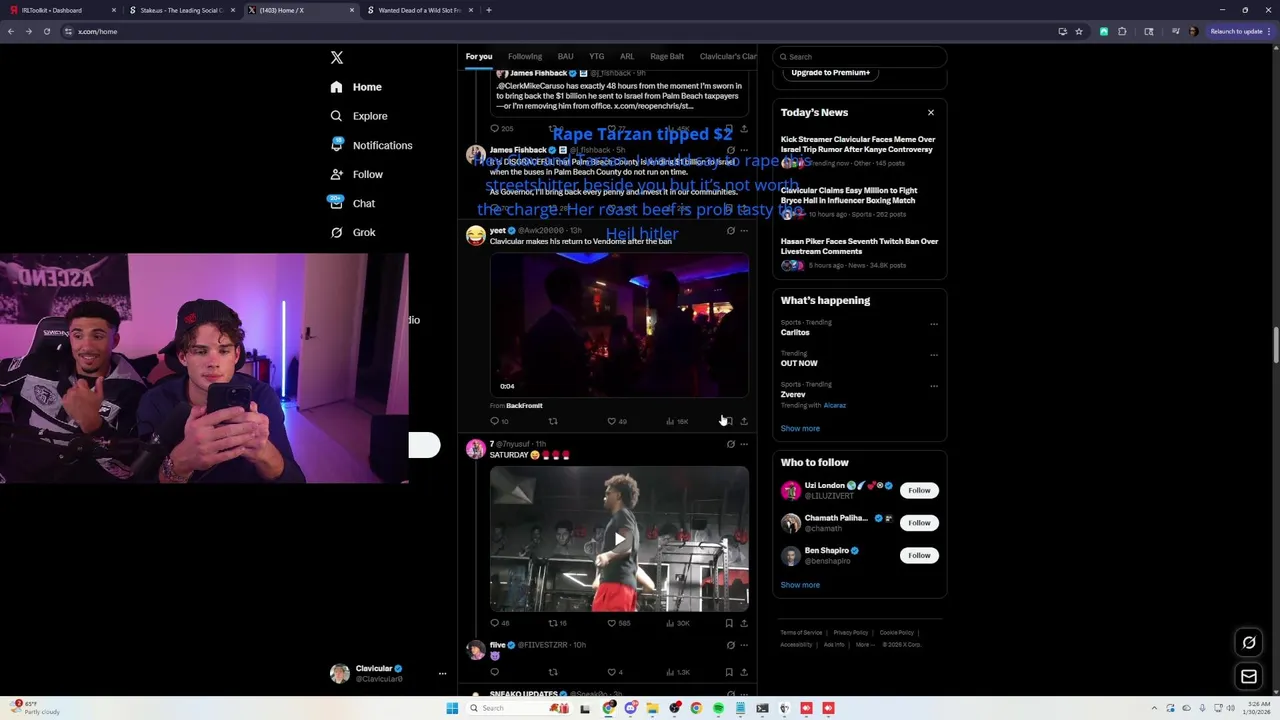Follow Ben Shapiro

[919, 555]
